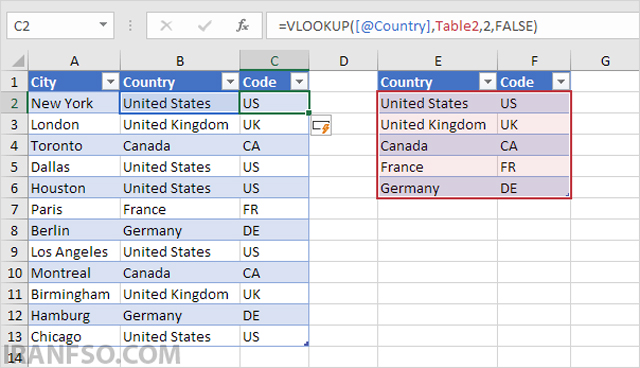Click FR code in cell C7
The image size is (640, 368).
(x=274, y=209)
